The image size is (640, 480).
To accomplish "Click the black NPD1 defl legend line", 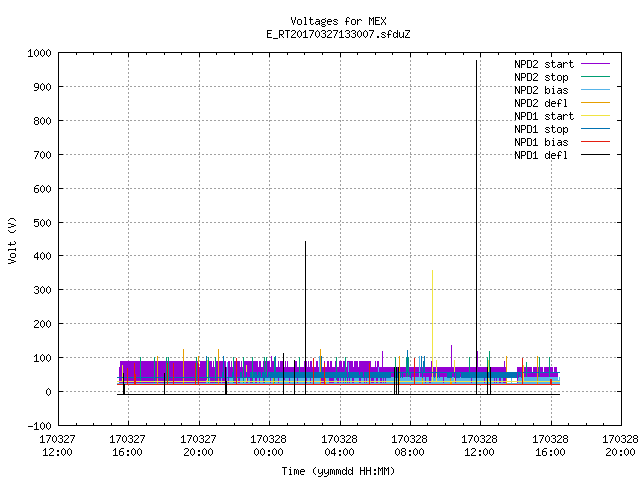I will click(596, 155).
